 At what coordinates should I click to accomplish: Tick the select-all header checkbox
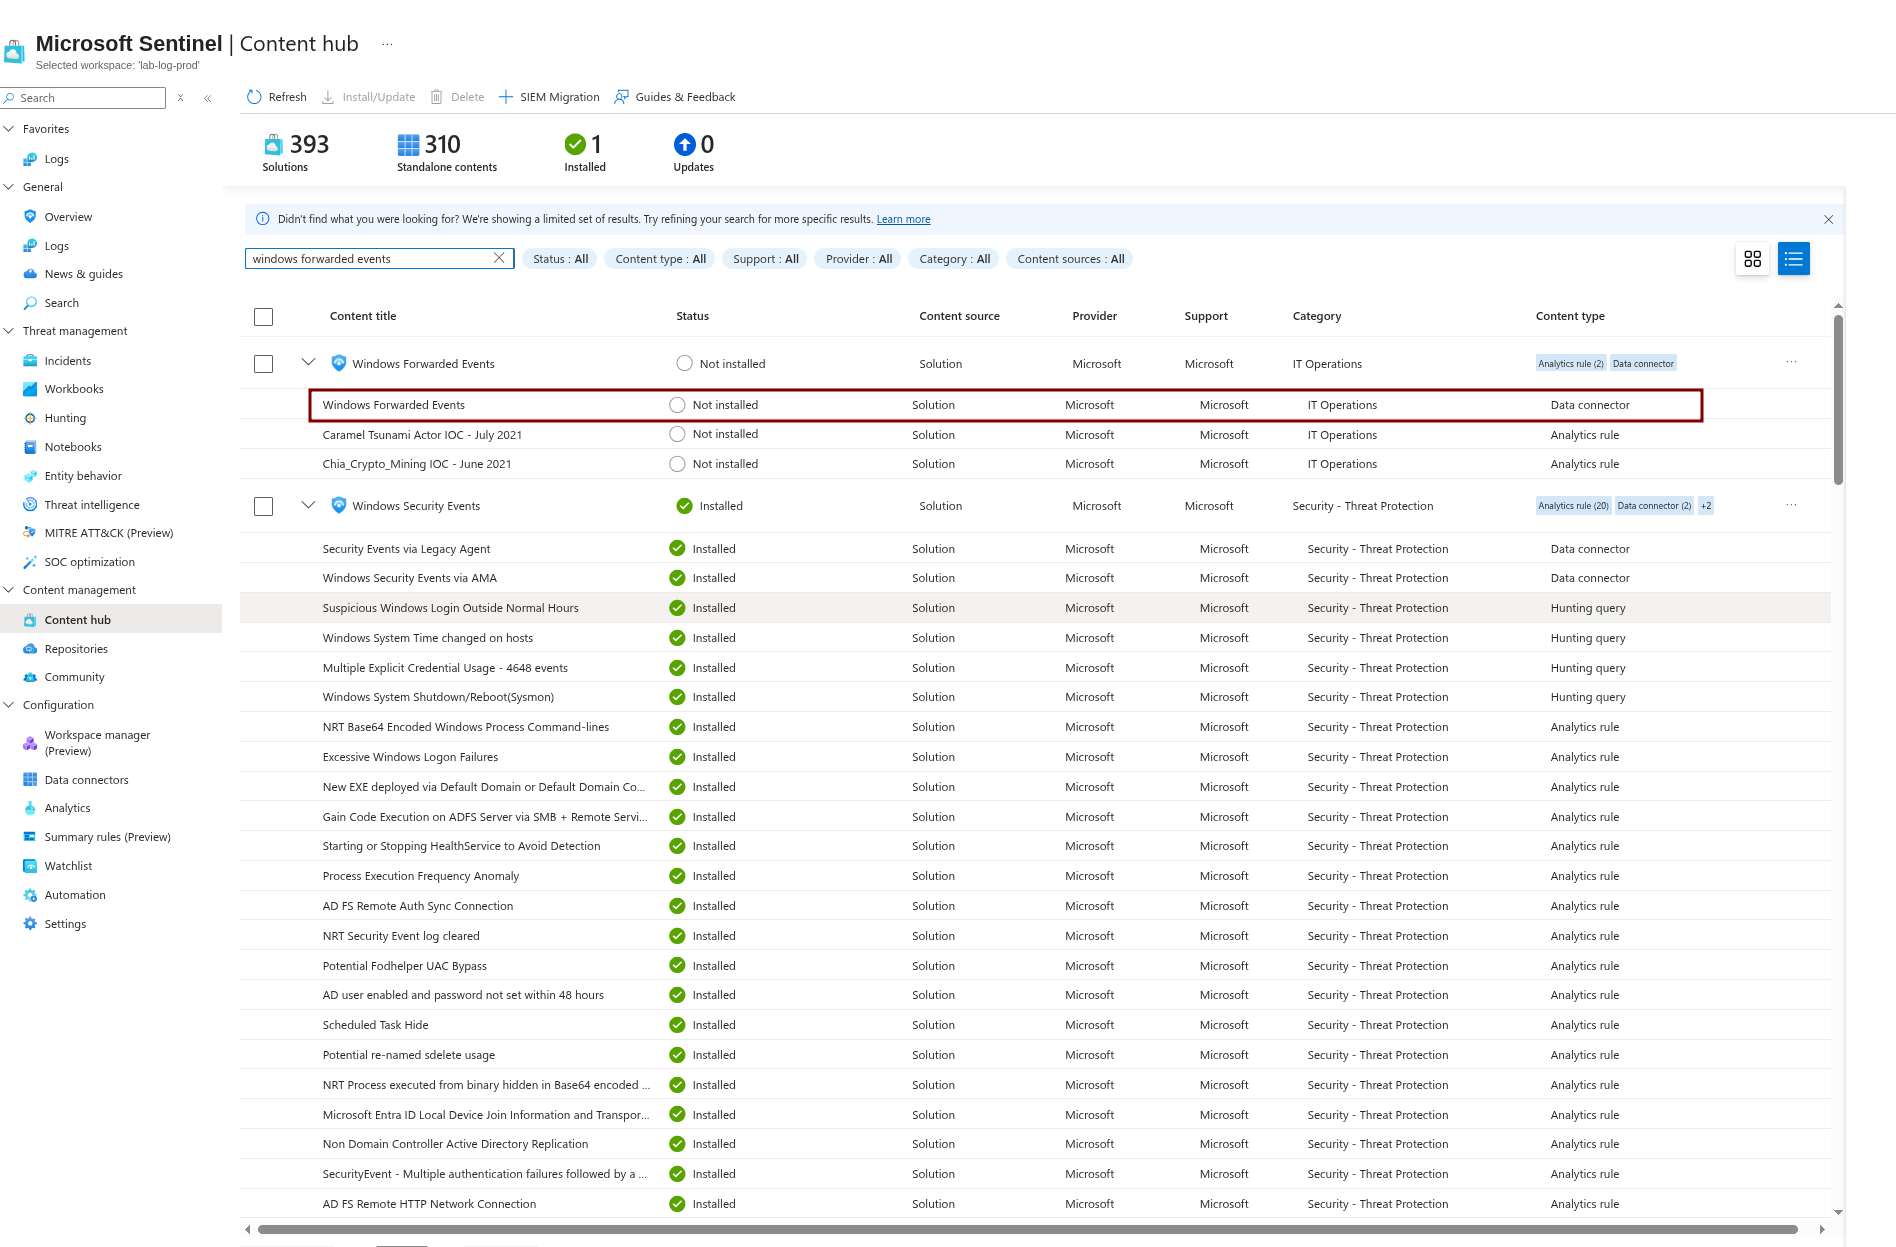(x=264, y=317)
